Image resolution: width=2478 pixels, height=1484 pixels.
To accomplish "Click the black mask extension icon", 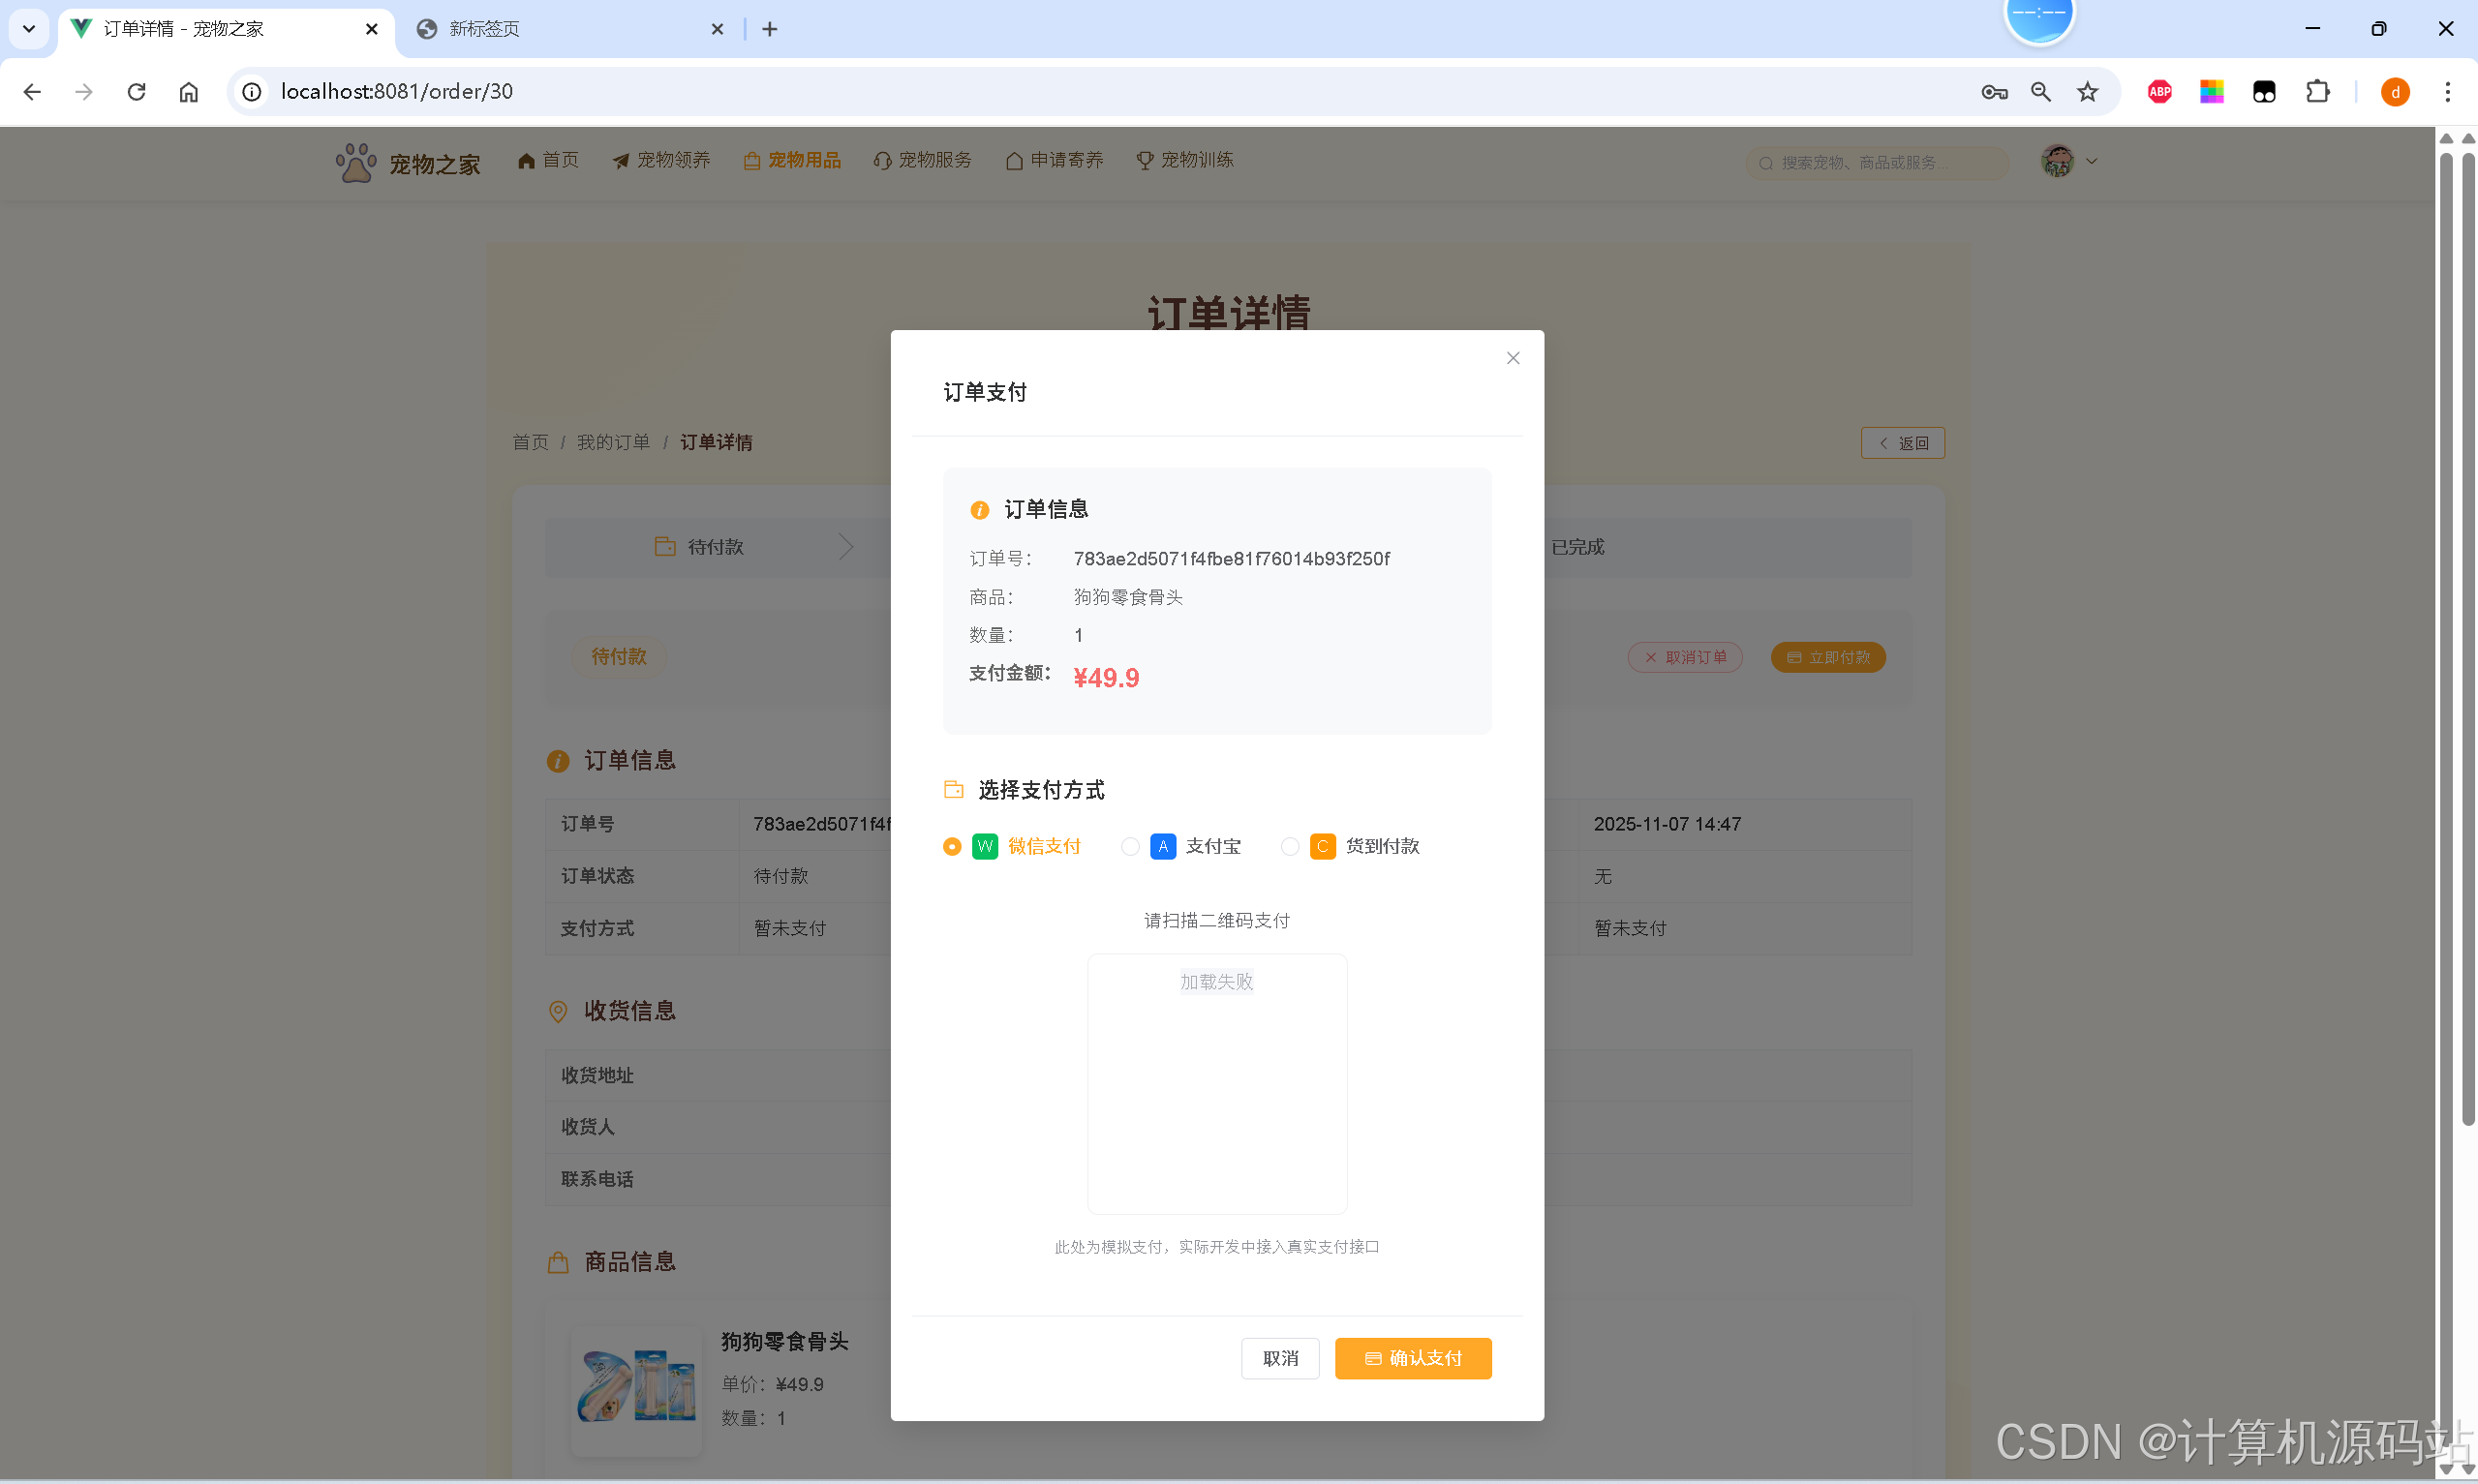I will pos(2264,92).
